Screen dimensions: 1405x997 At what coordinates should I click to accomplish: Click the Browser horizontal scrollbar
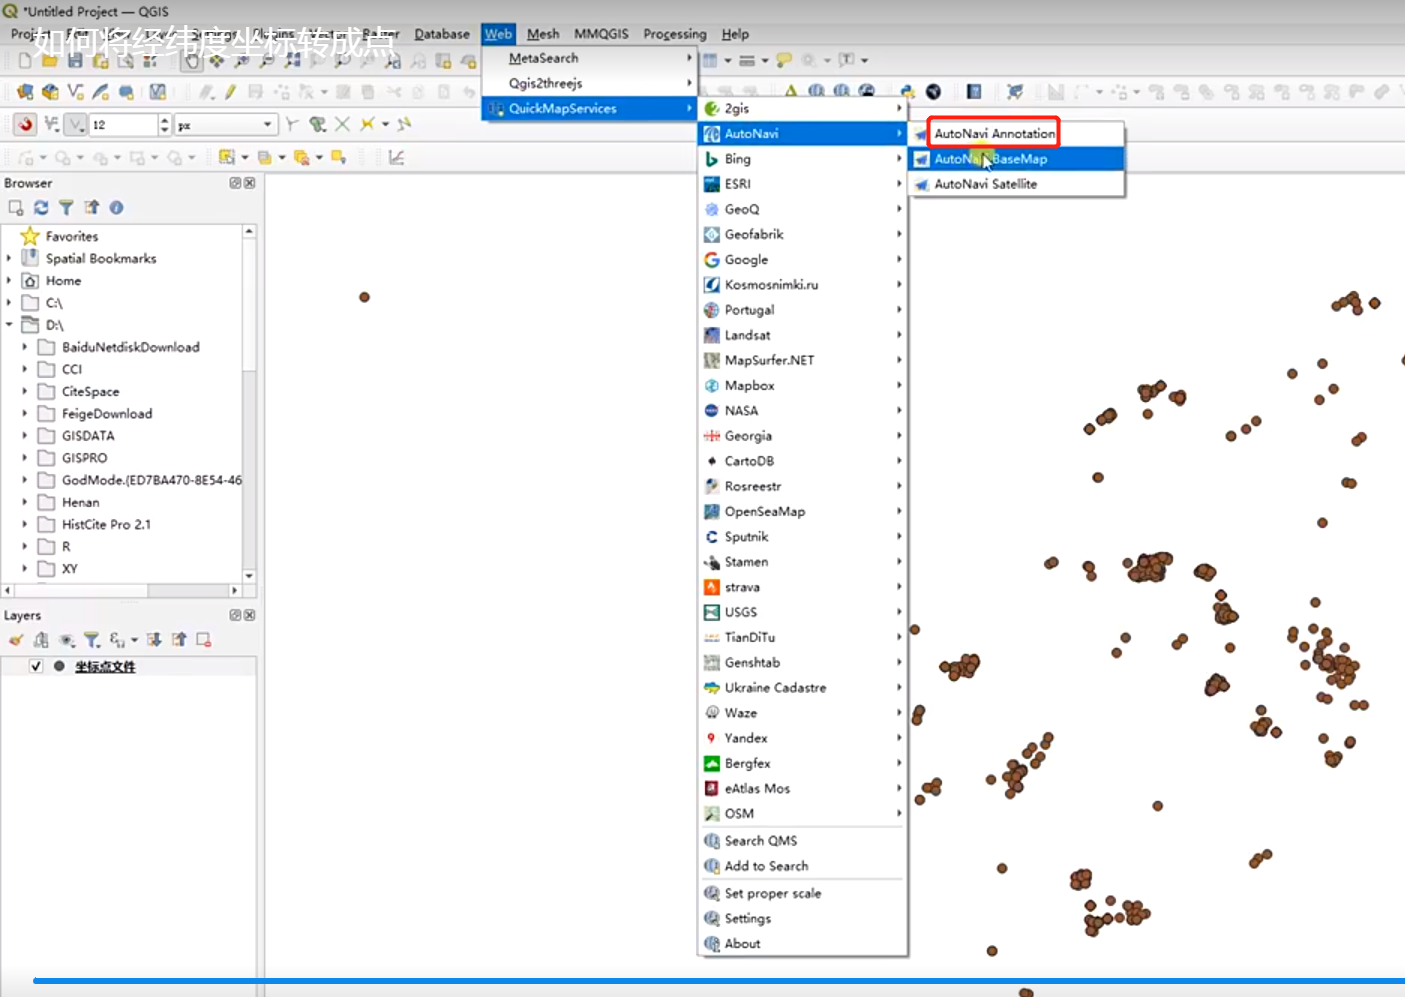pyautogui.click(x=120, y=591)
